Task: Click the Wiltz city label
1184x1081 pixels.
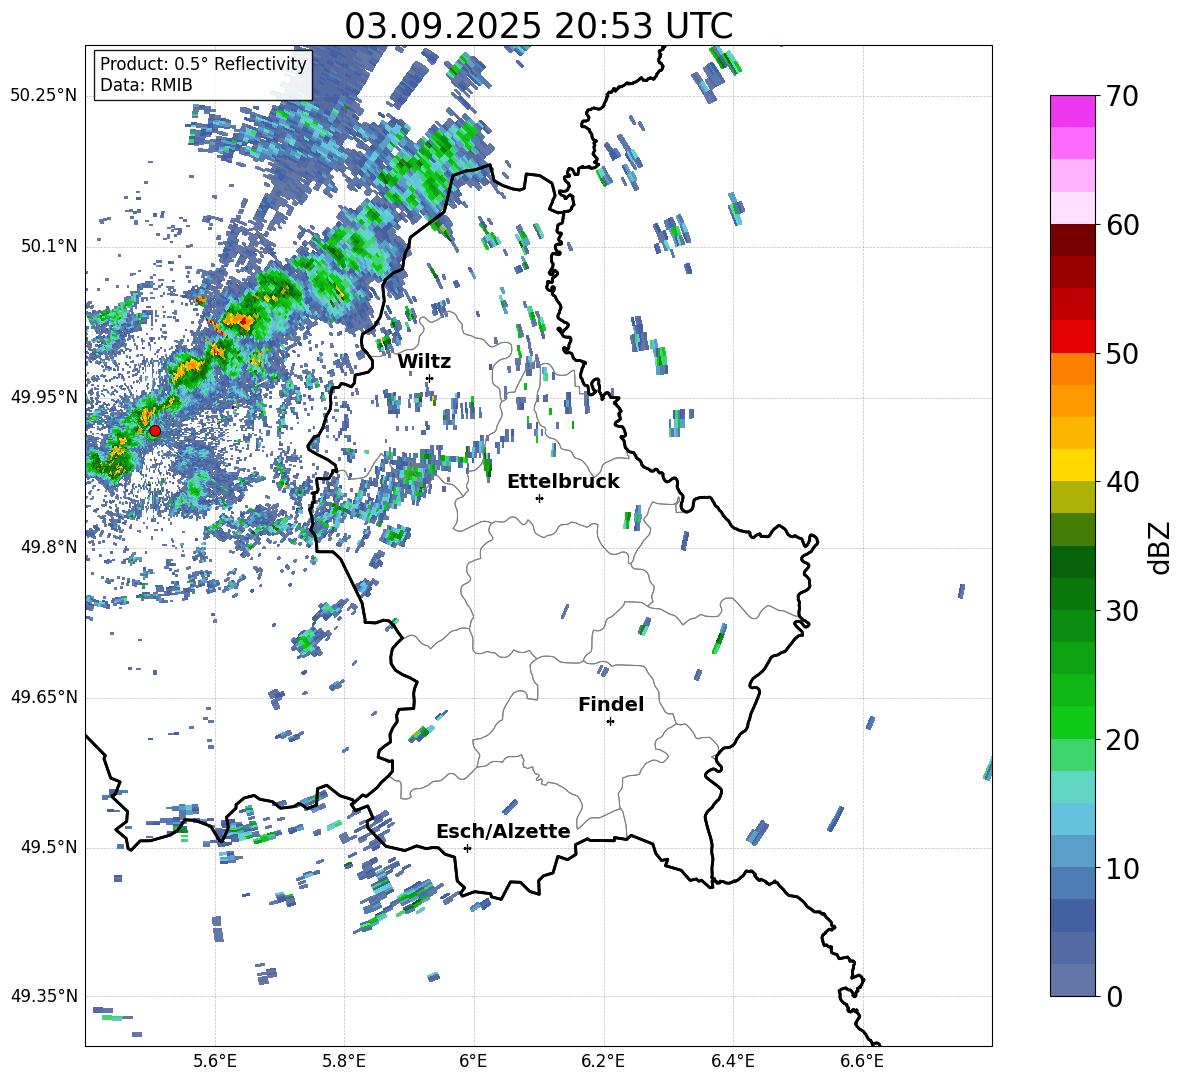Action: pos(424,362)
